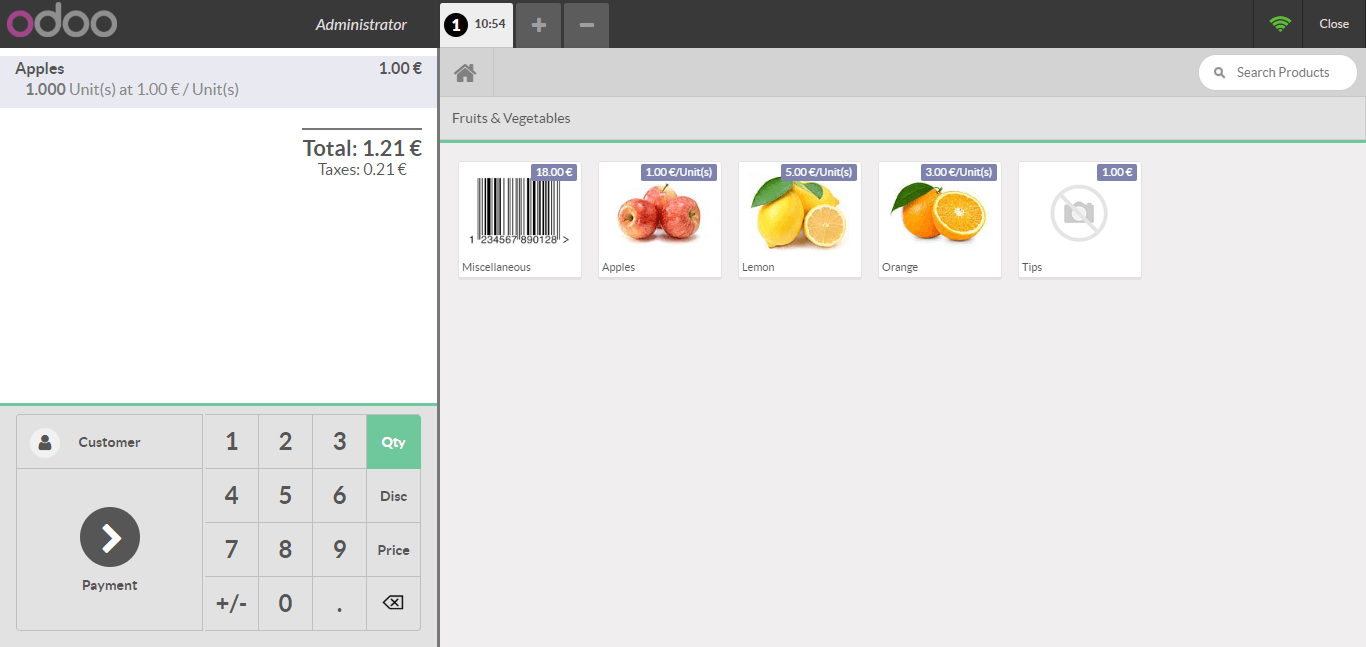
Task: Select the home category icon
Action: 464,72
